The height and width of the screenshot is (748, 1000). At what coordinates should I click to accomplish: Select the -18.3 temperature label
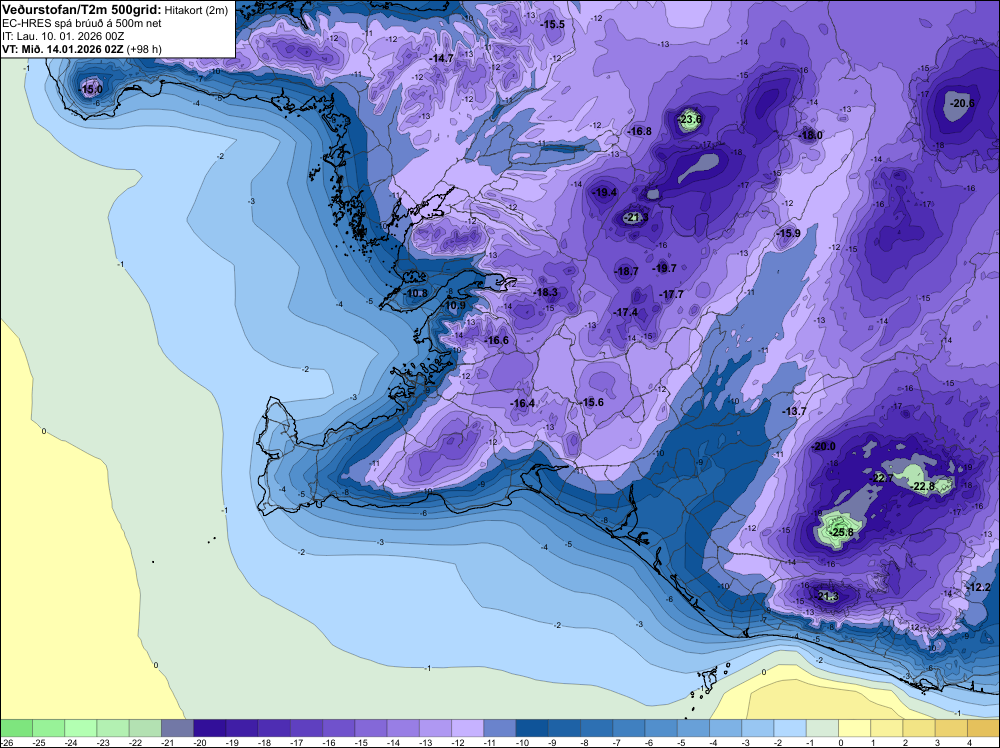(546, 292)
